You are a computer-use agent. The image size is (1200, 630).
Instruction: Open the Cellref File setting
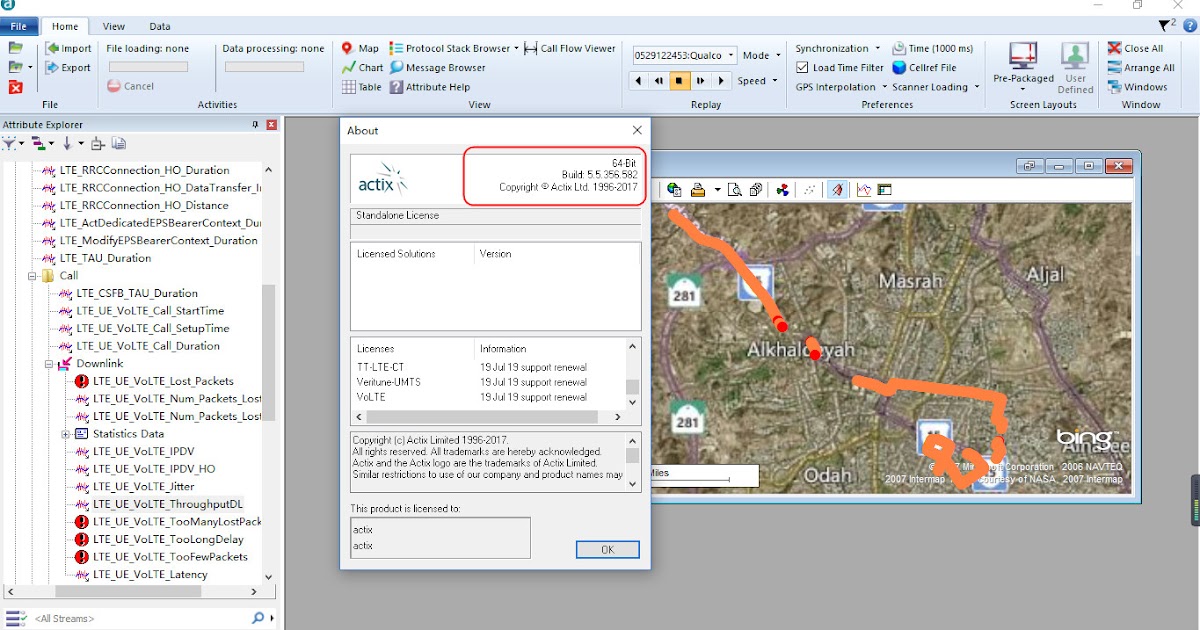tap(924, 68)
